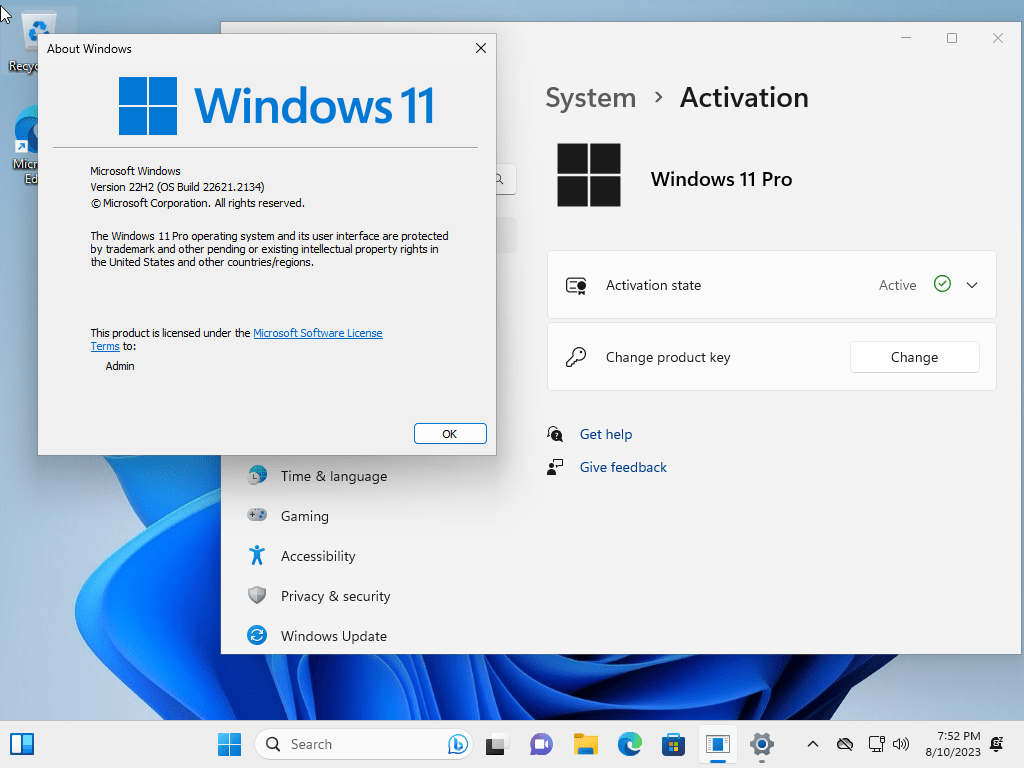This screenshot has width=1024, height=768.
Task: Click the taskbar Search box
Action: pyautogui.click(x=363, y=744)
